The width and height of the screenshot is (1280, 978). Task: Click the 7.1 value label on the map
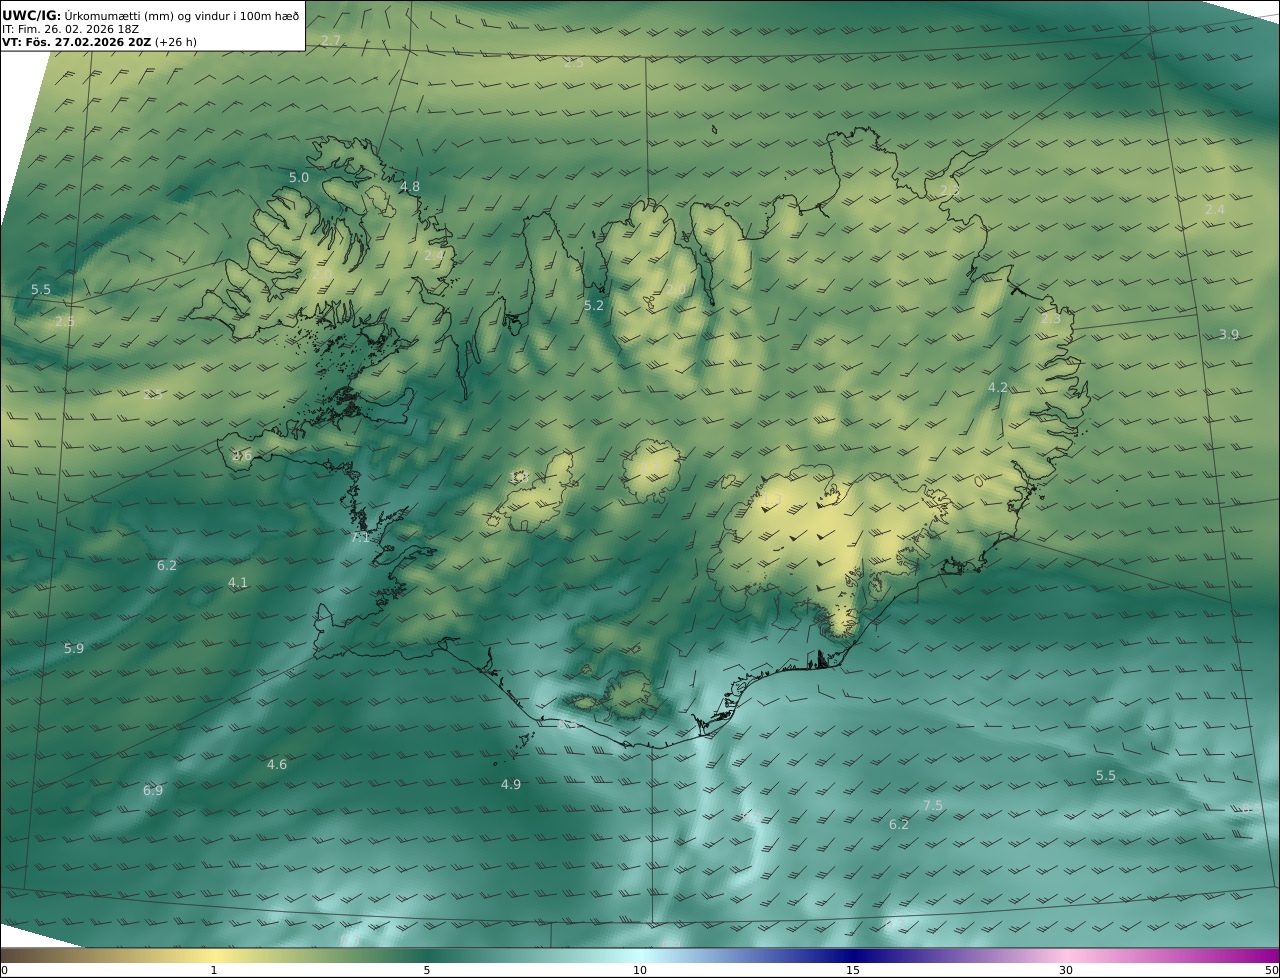click(x=360, y=537)
